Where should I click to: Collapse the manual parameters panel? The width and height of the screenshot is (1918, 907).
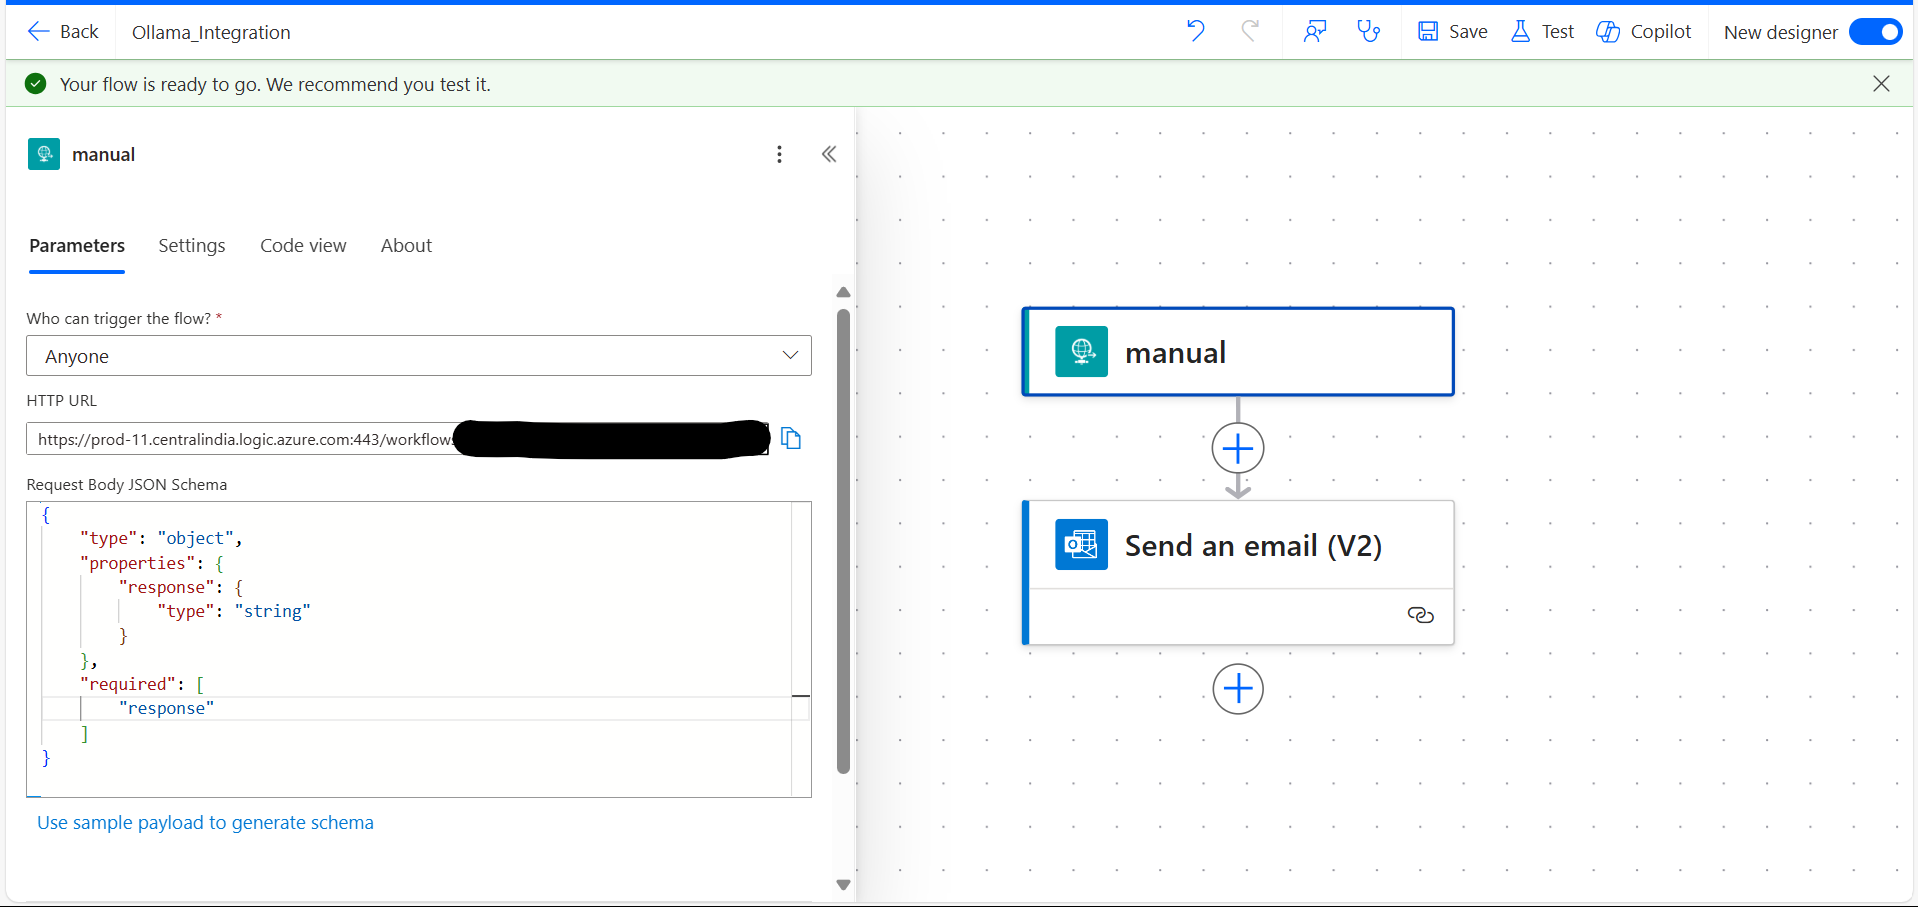(x=829, y=154)
